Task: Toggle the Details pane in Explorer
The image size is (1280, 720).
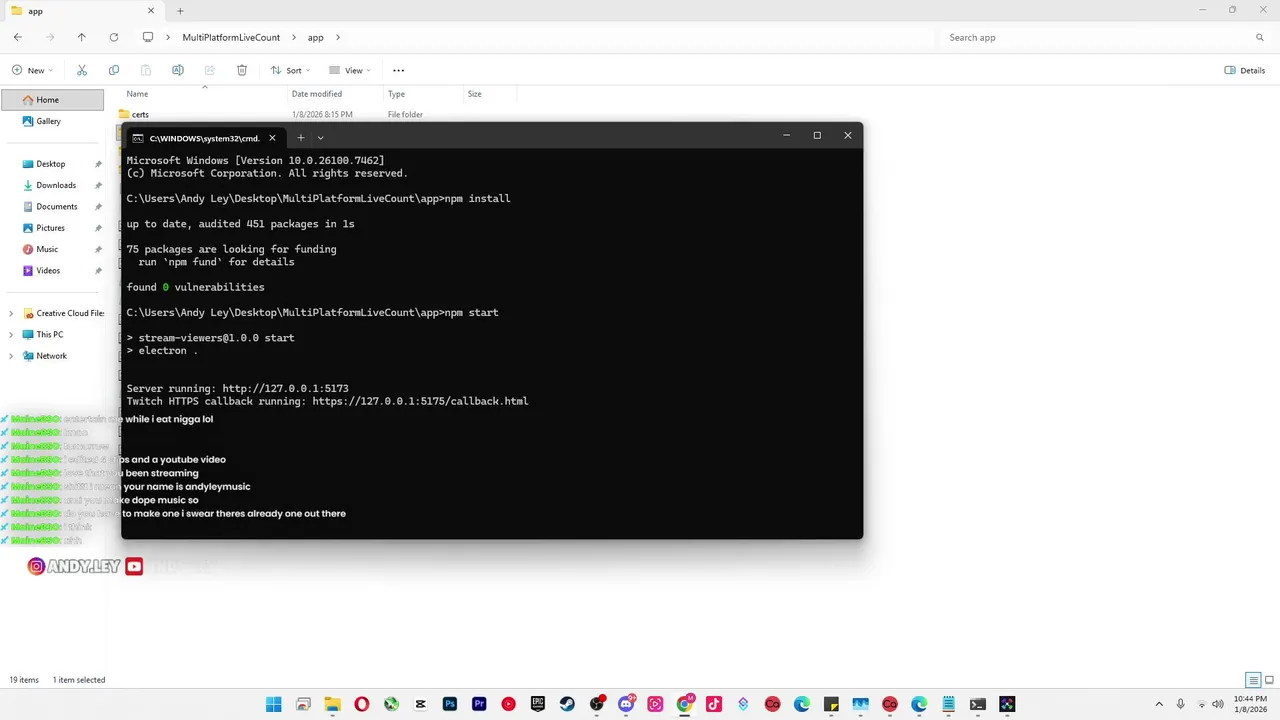Action: [x=1245, y=70]
